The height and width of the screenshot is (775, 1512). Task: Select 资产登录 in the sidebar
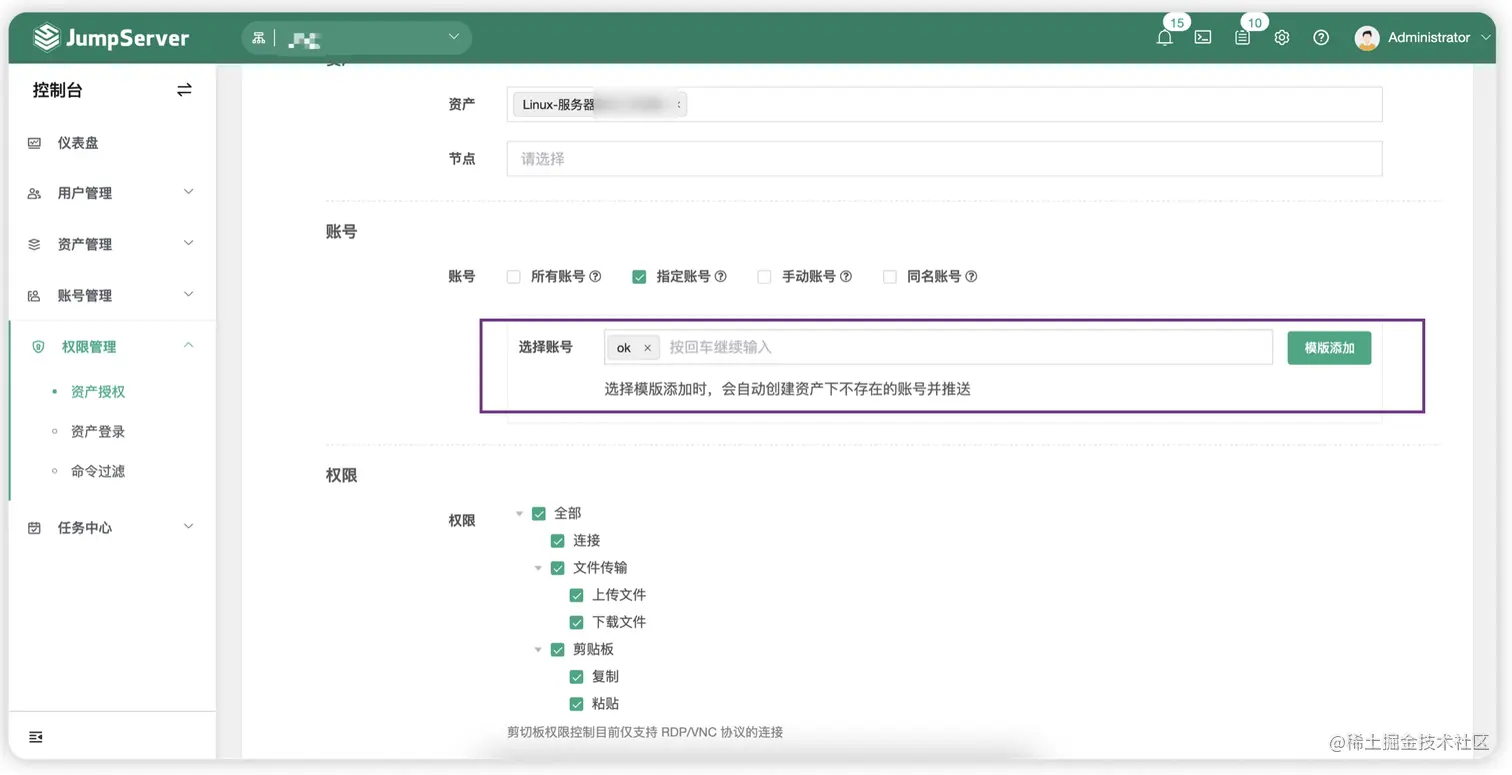click(96, 431)
